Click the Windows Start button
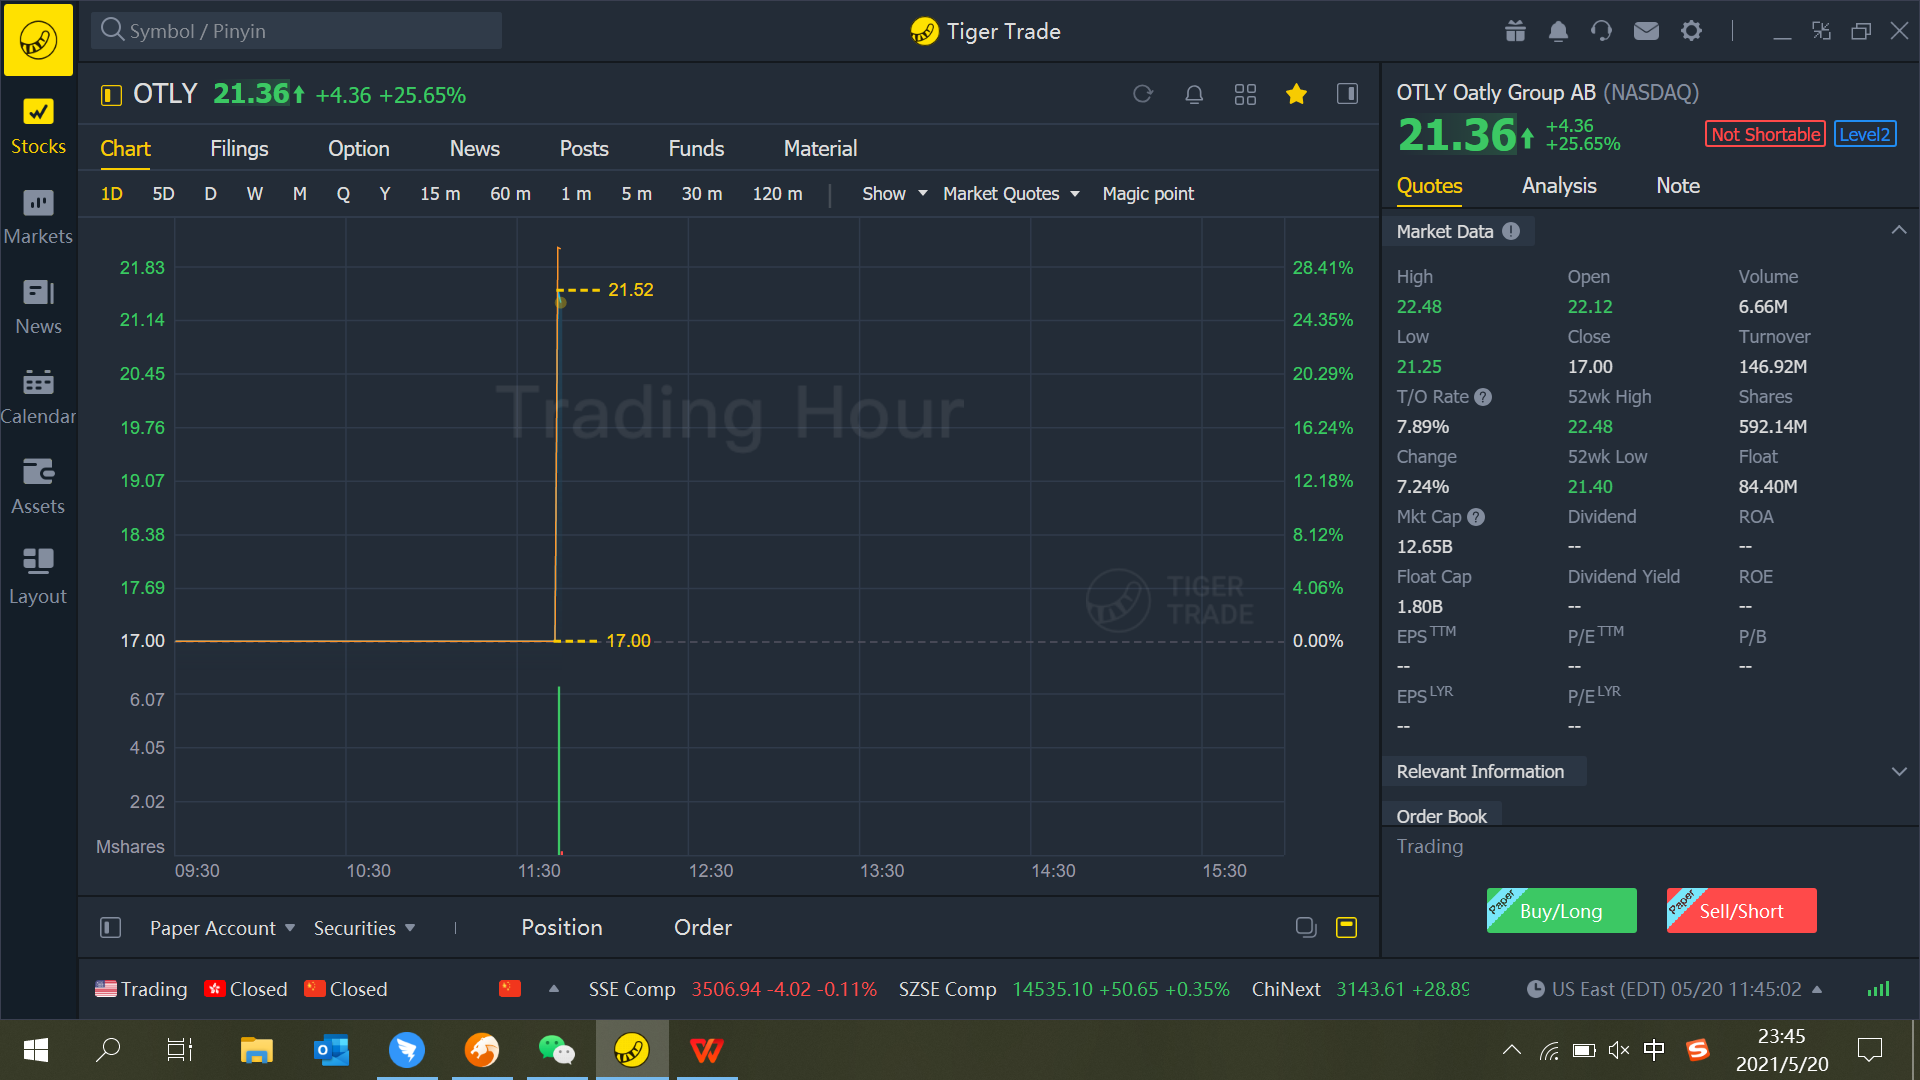The image size is (1920, 1080). point(36,1050)
